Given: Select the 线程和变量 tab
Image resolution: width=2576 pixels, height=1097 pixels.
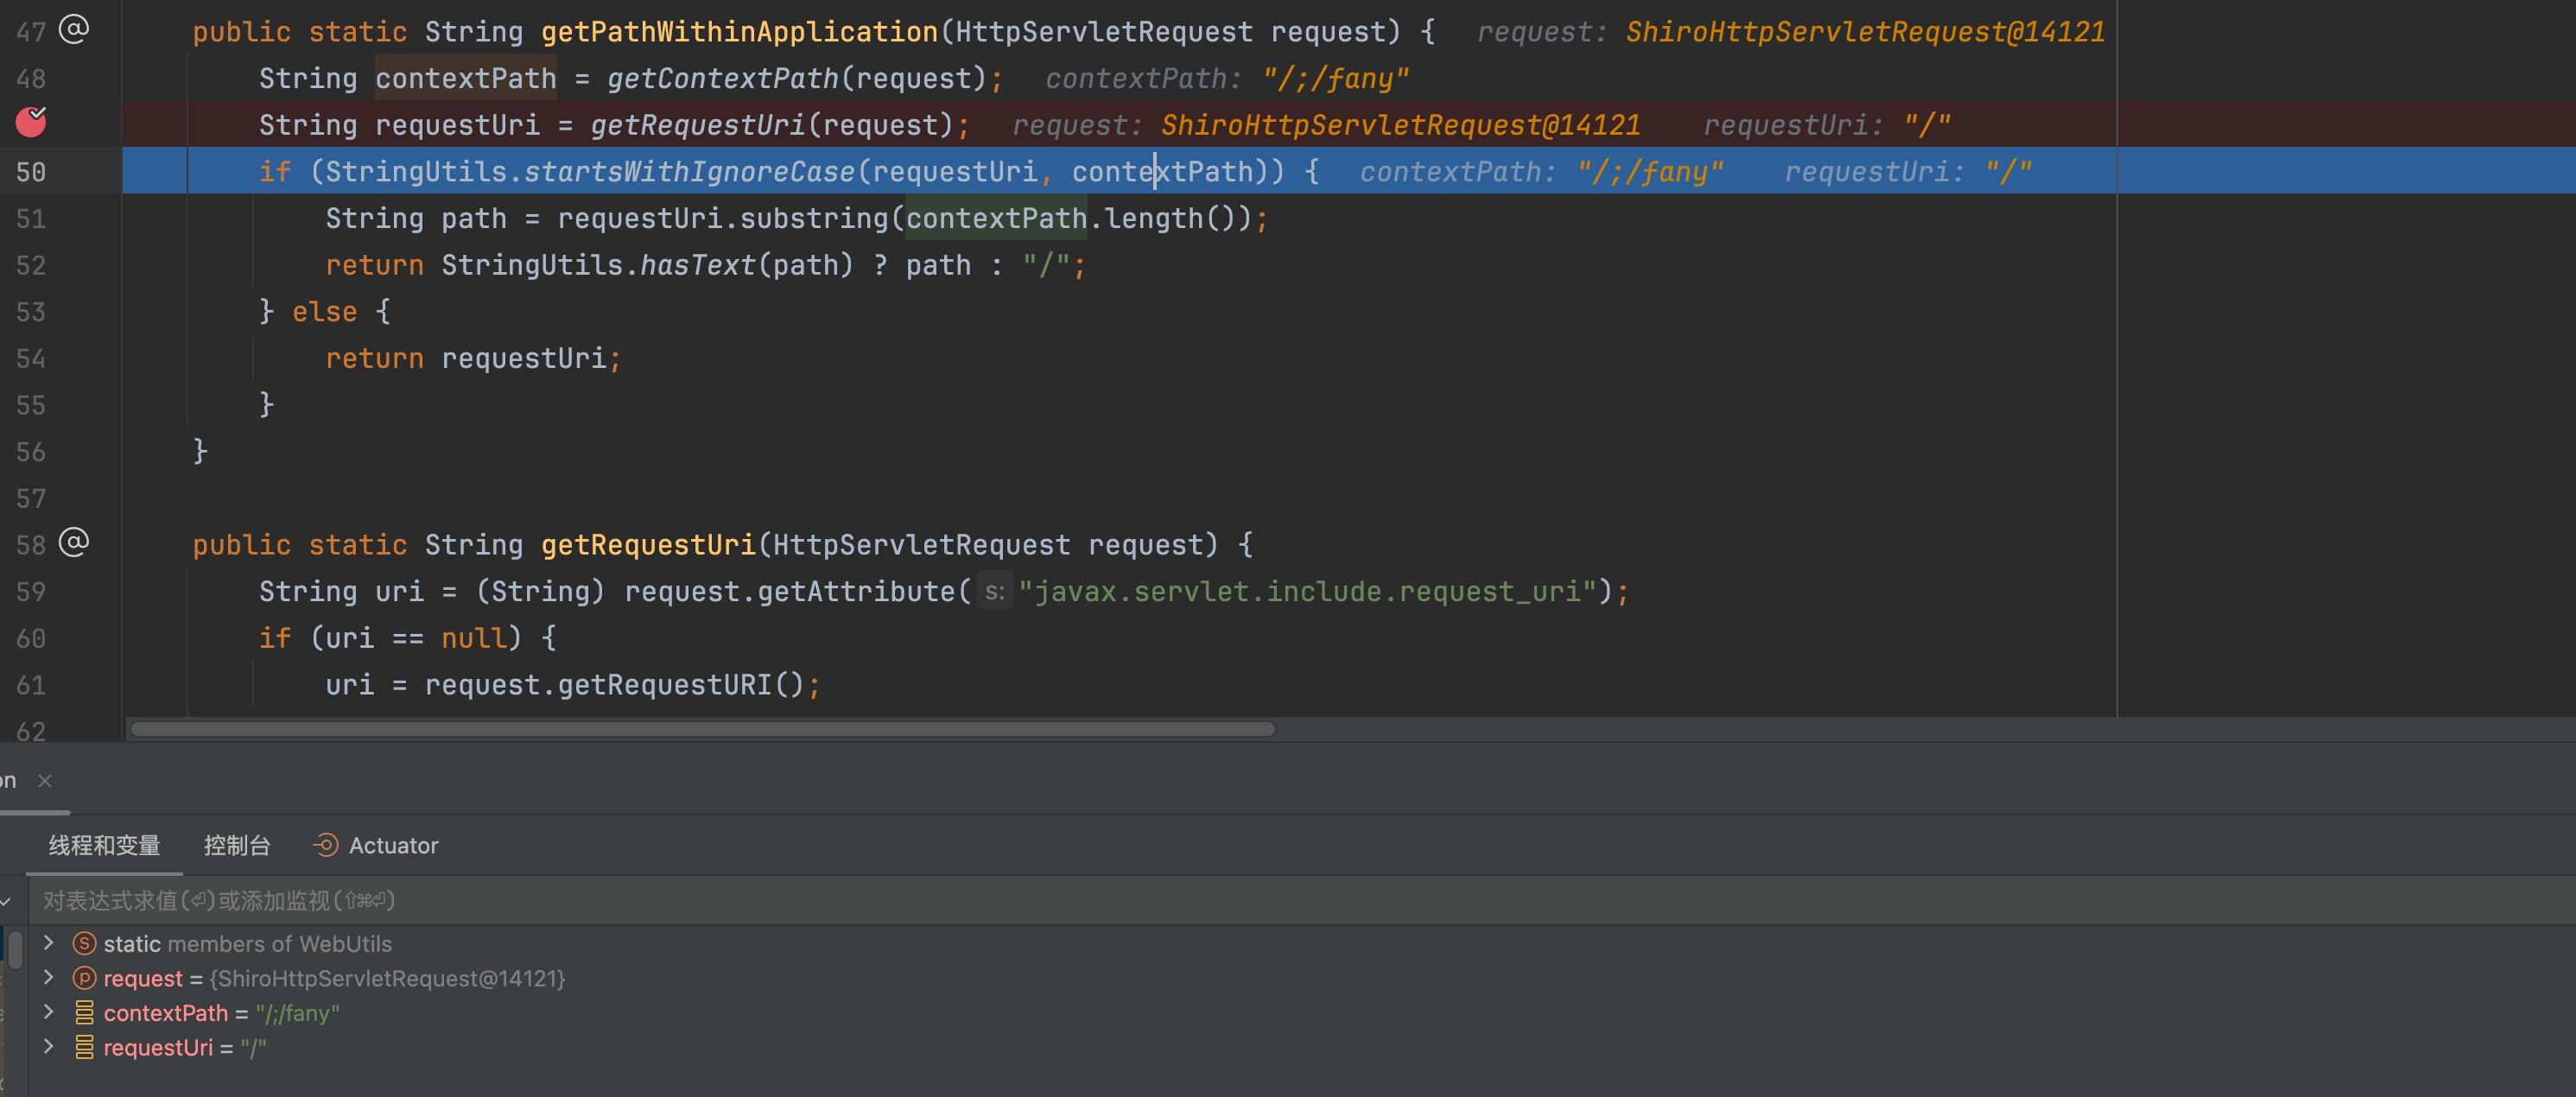Looking at the screenshot, I should coord(104,845).
